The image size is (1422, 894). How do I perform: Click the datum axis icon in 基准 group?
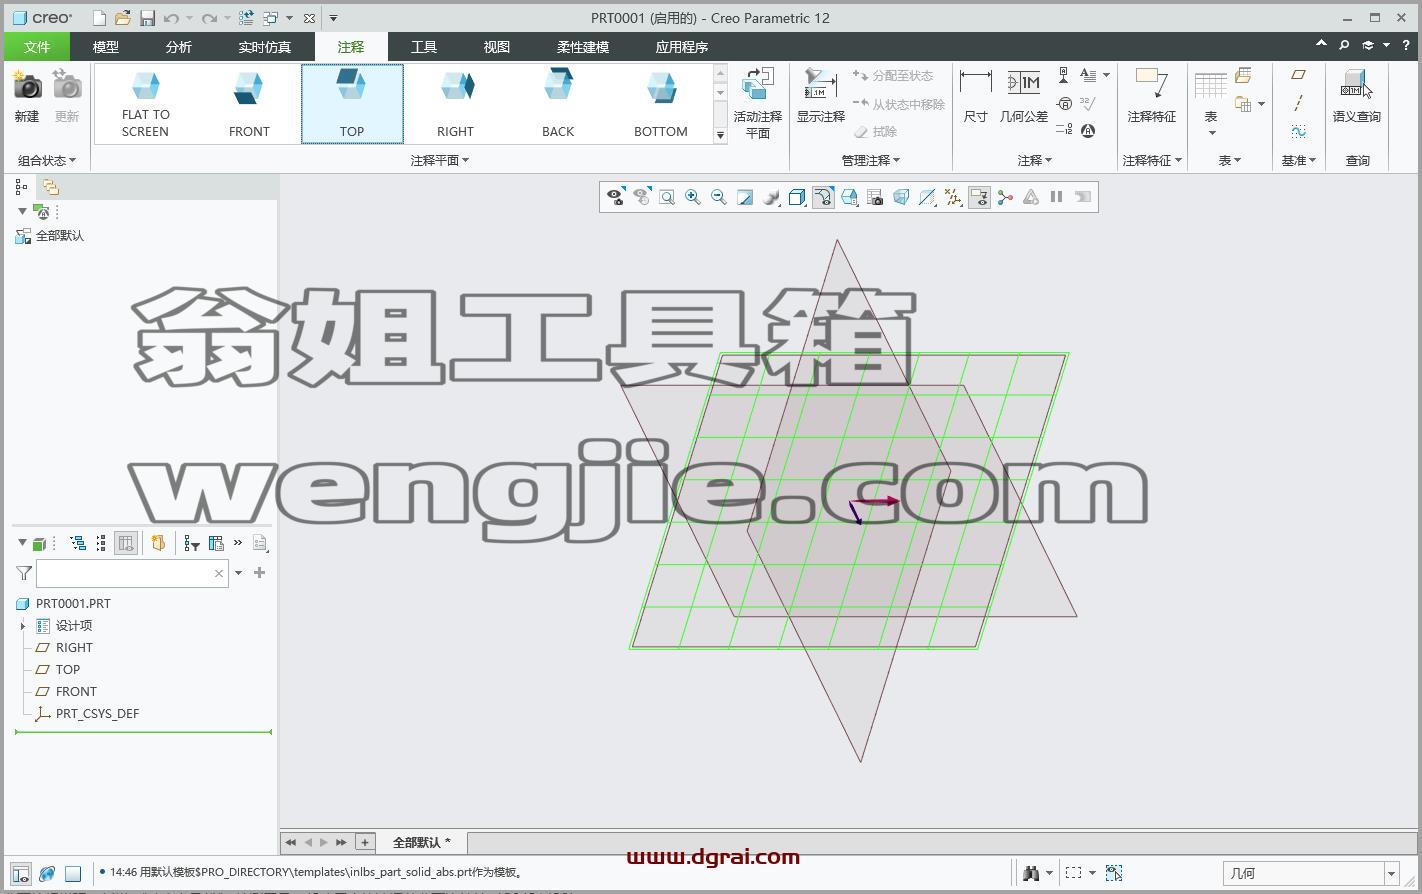(1298, 103)
